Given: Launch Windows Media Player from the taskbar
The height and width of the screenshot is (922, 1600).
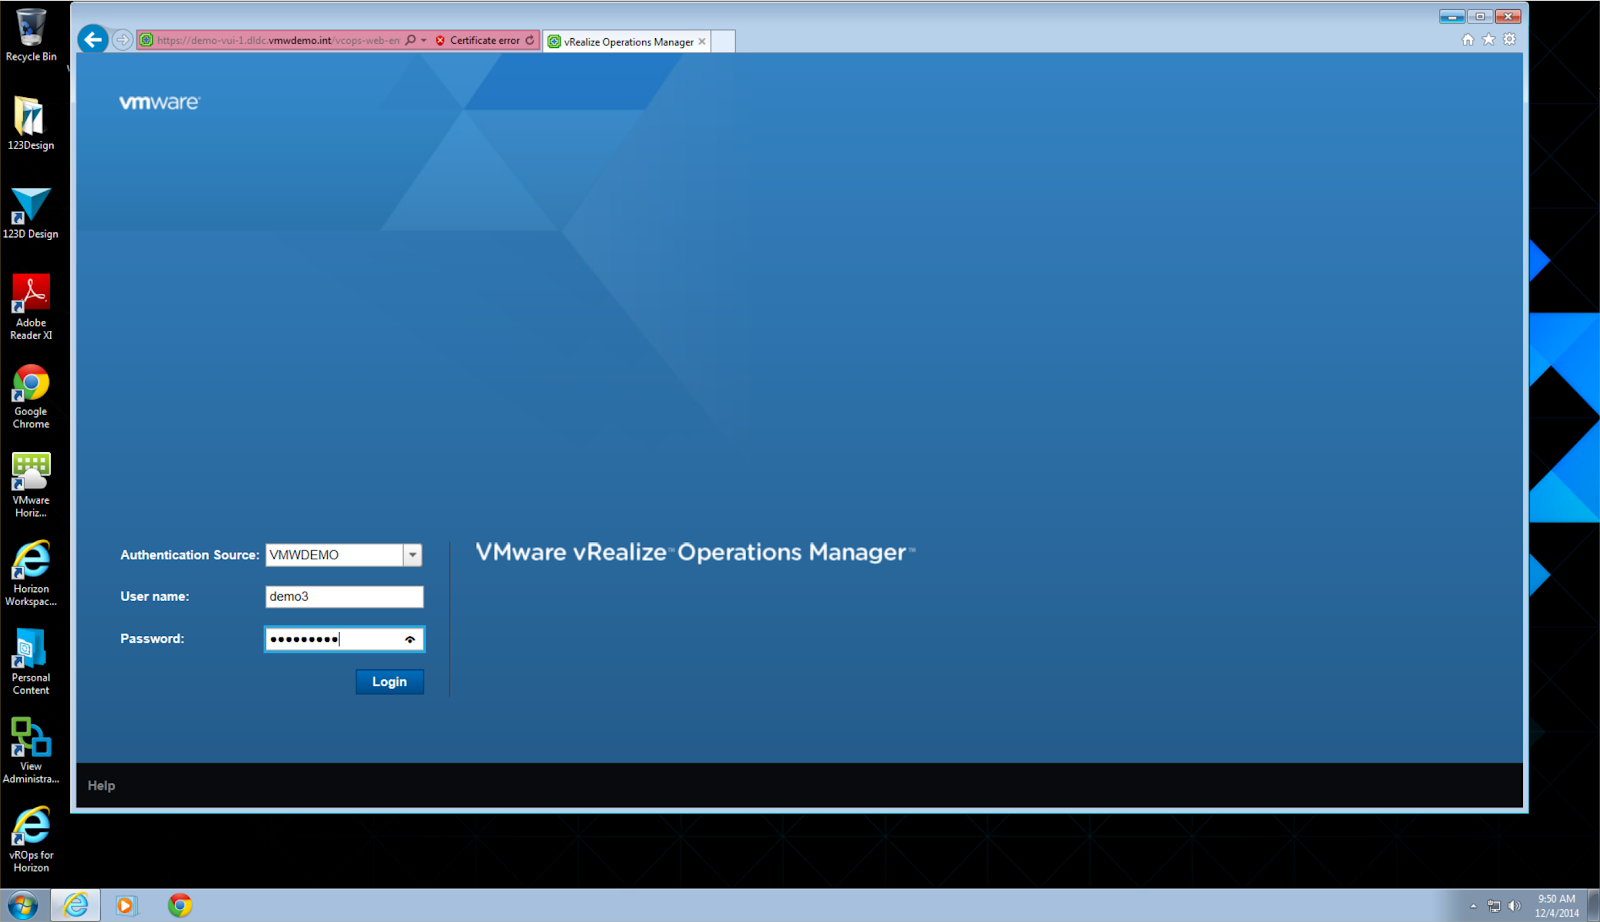Looking at the screenshot, I should 125,906.
